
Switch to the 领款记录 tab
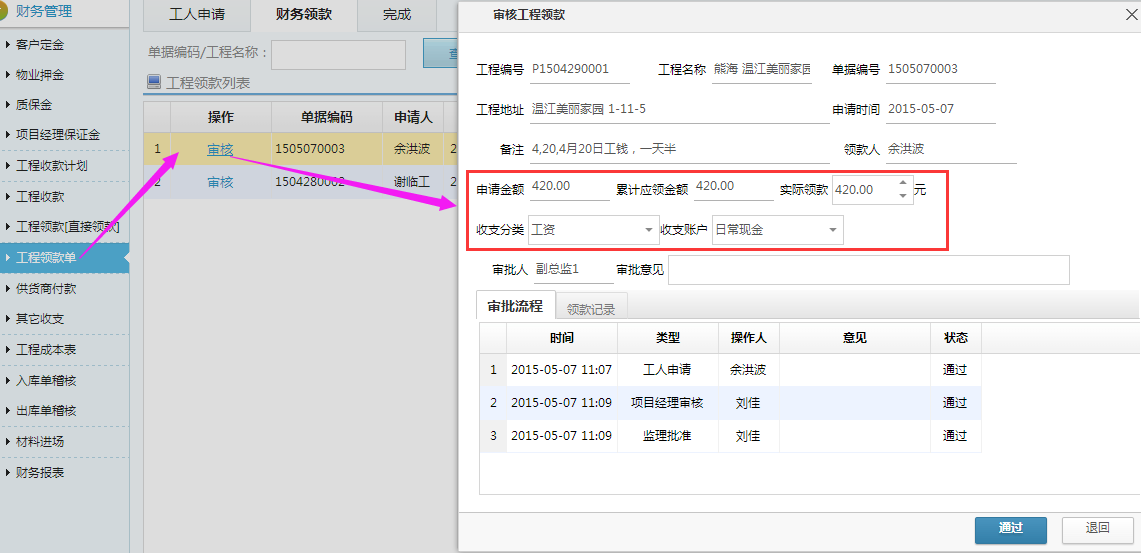(x=591, y=309)
